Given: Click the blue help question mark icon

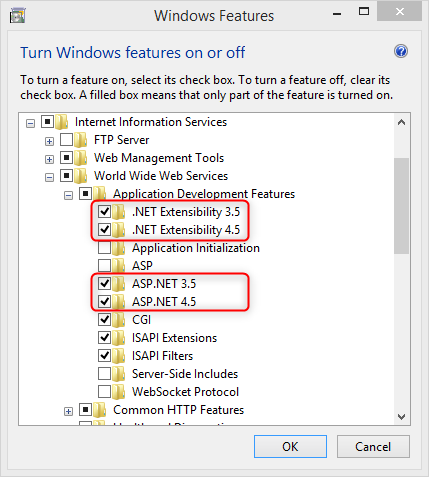Looking at the screenshot, I should pos(401,51).
